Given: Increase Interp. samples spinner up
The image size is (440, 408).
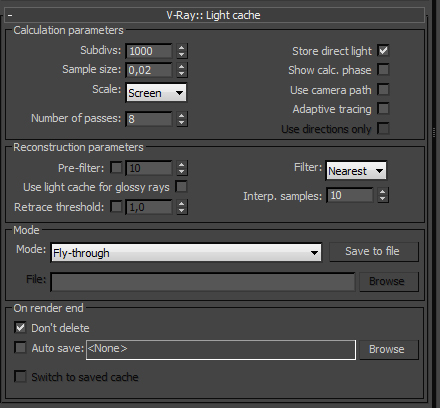Looking at the screenshot, I should (383, 192).
